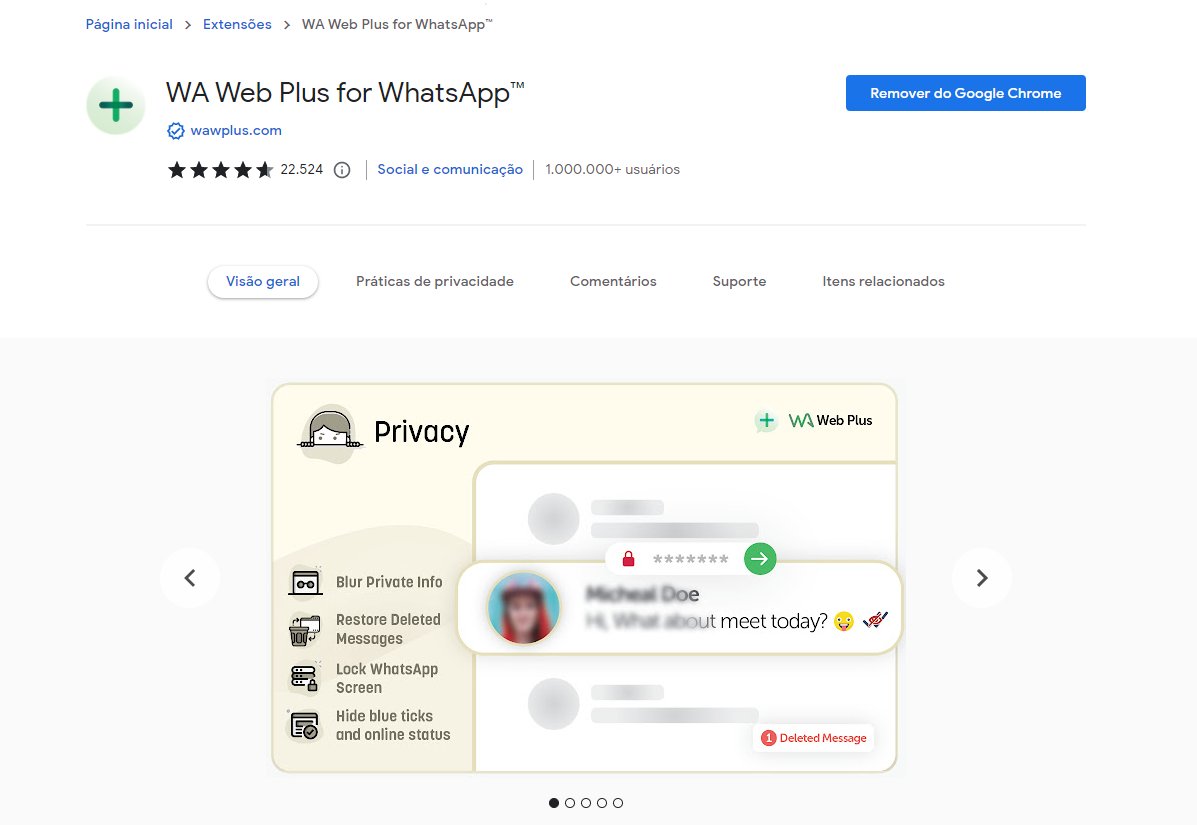1197x825 pixels.
Task: Click the Lock WhatsApp Screen label
Action: tap(387, 678)
